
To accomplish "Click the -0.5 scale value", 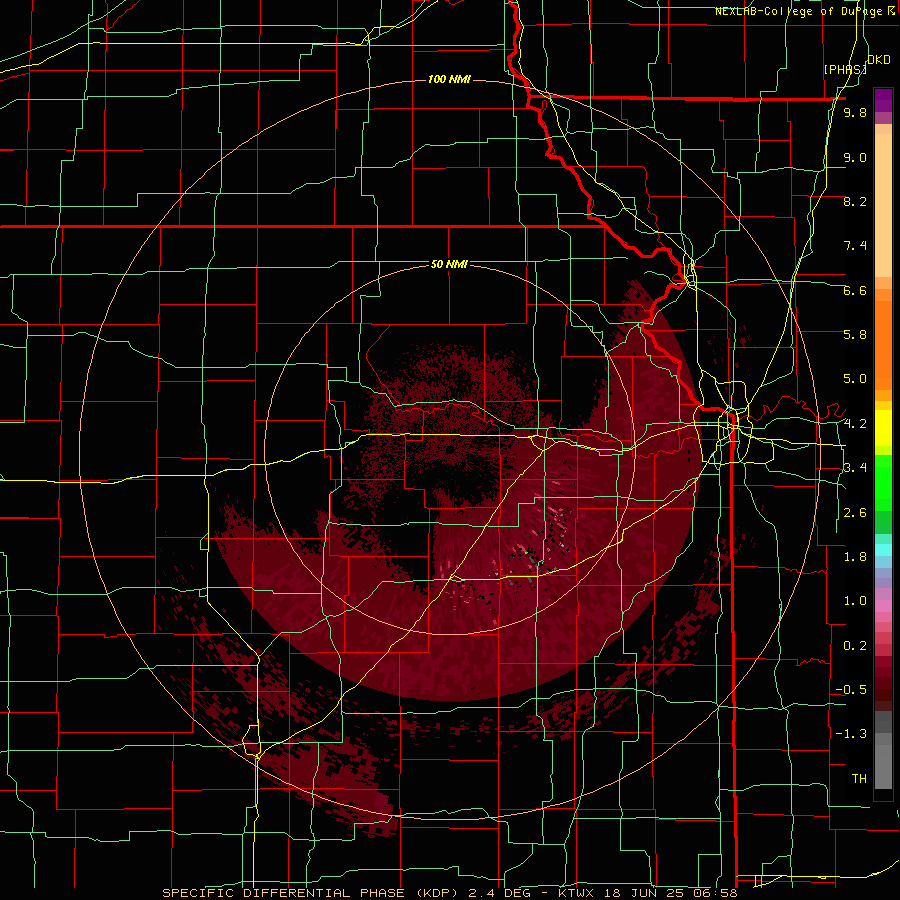I will (851, 690).
